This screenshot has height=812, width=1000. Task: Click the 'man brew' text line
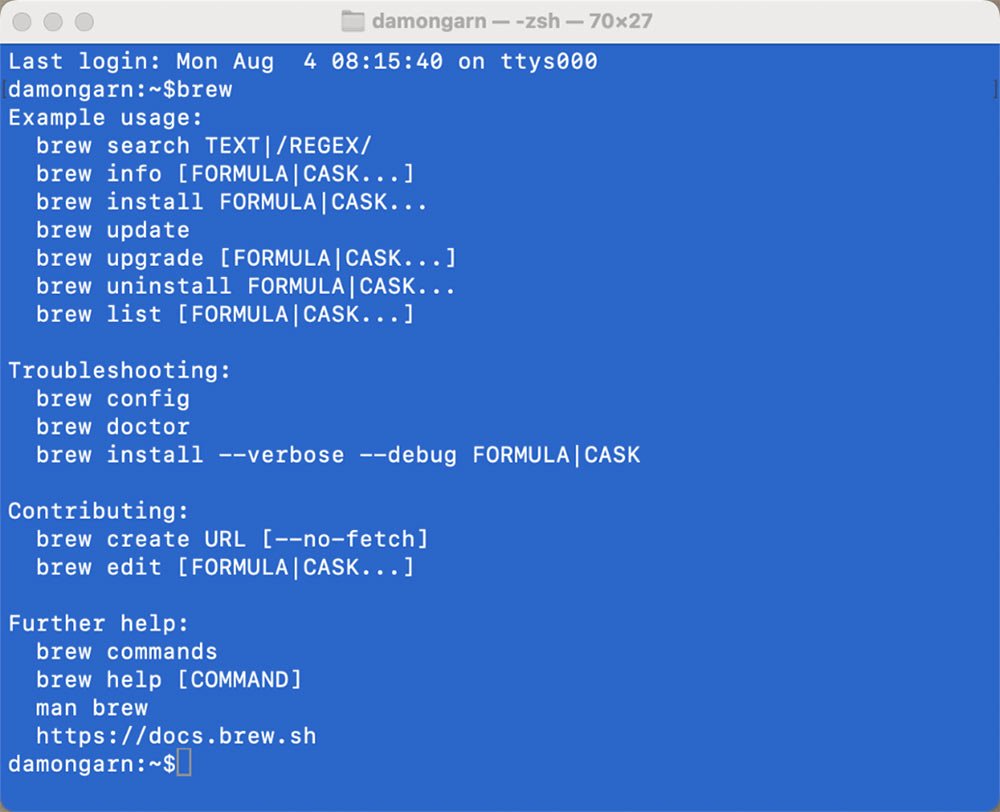[x=91, y=708]
